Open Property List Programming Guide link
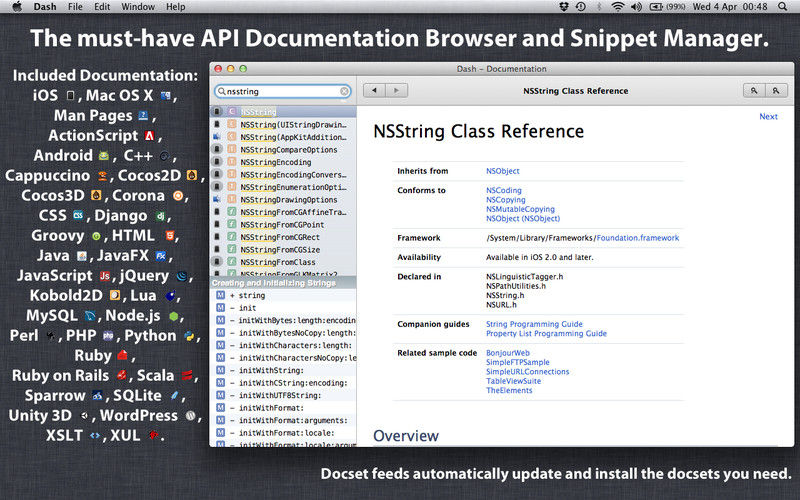 [x=546, y=334]
